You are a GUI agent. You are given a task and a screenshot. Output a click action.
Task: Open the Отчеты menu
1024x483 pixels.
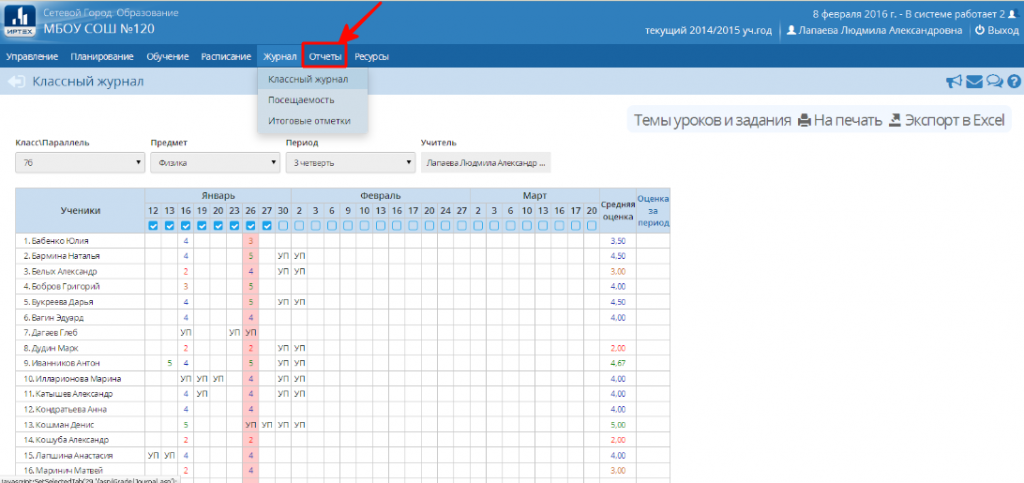325,57
